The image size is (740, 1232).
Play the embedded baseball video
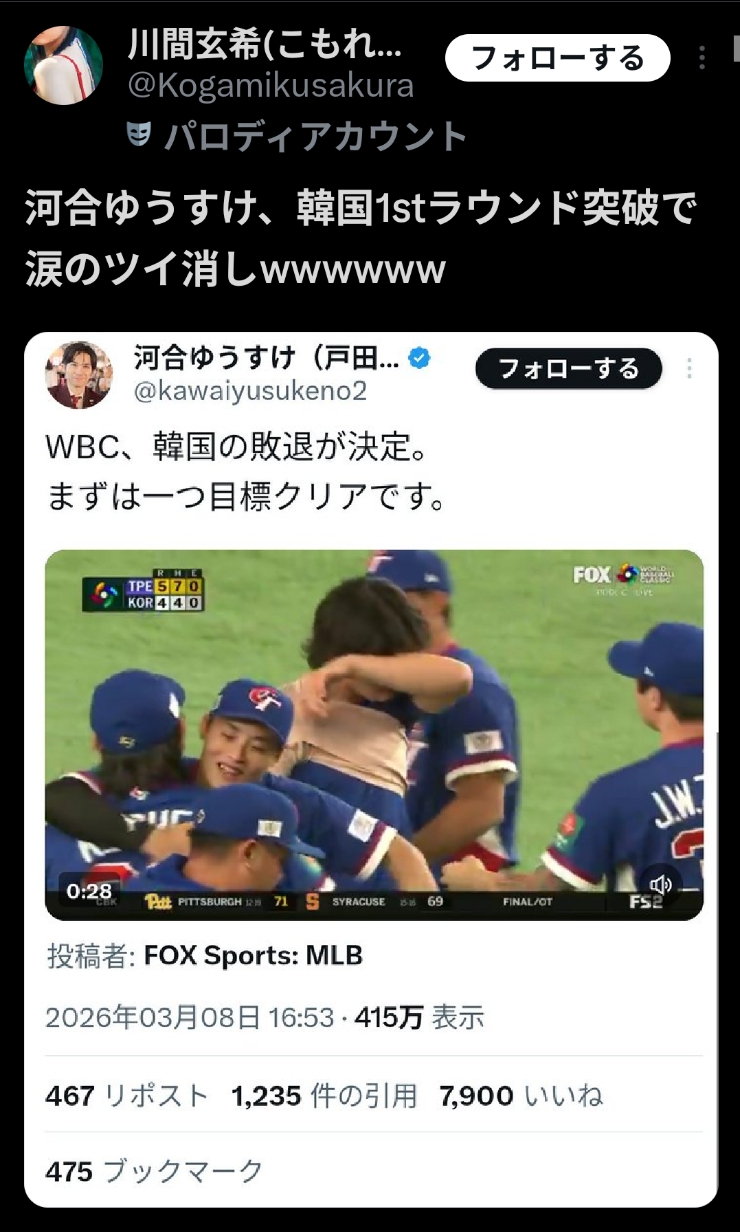tap(374, 735)
